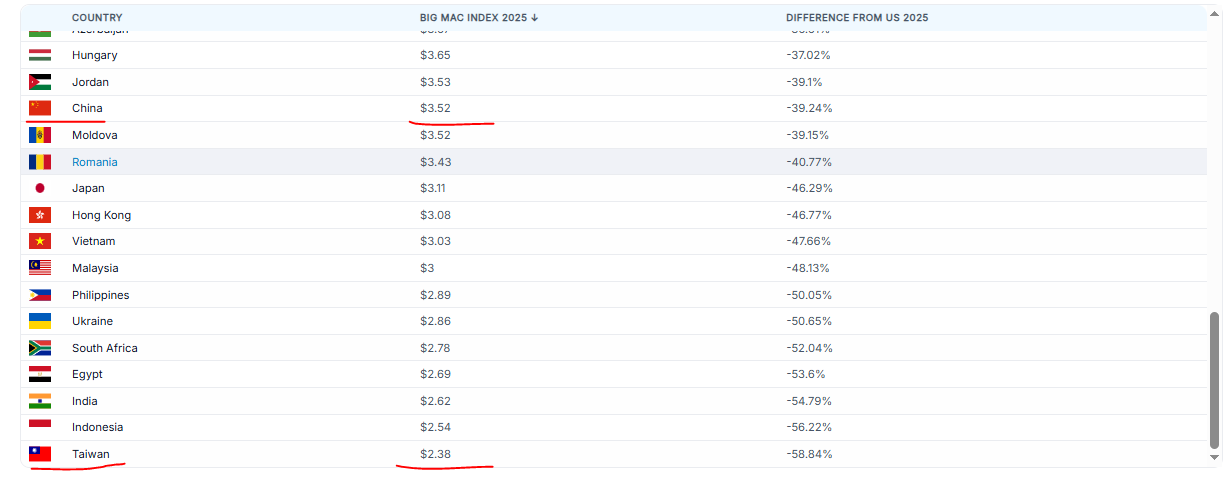Select the Philippines country name

click(100, 295)
